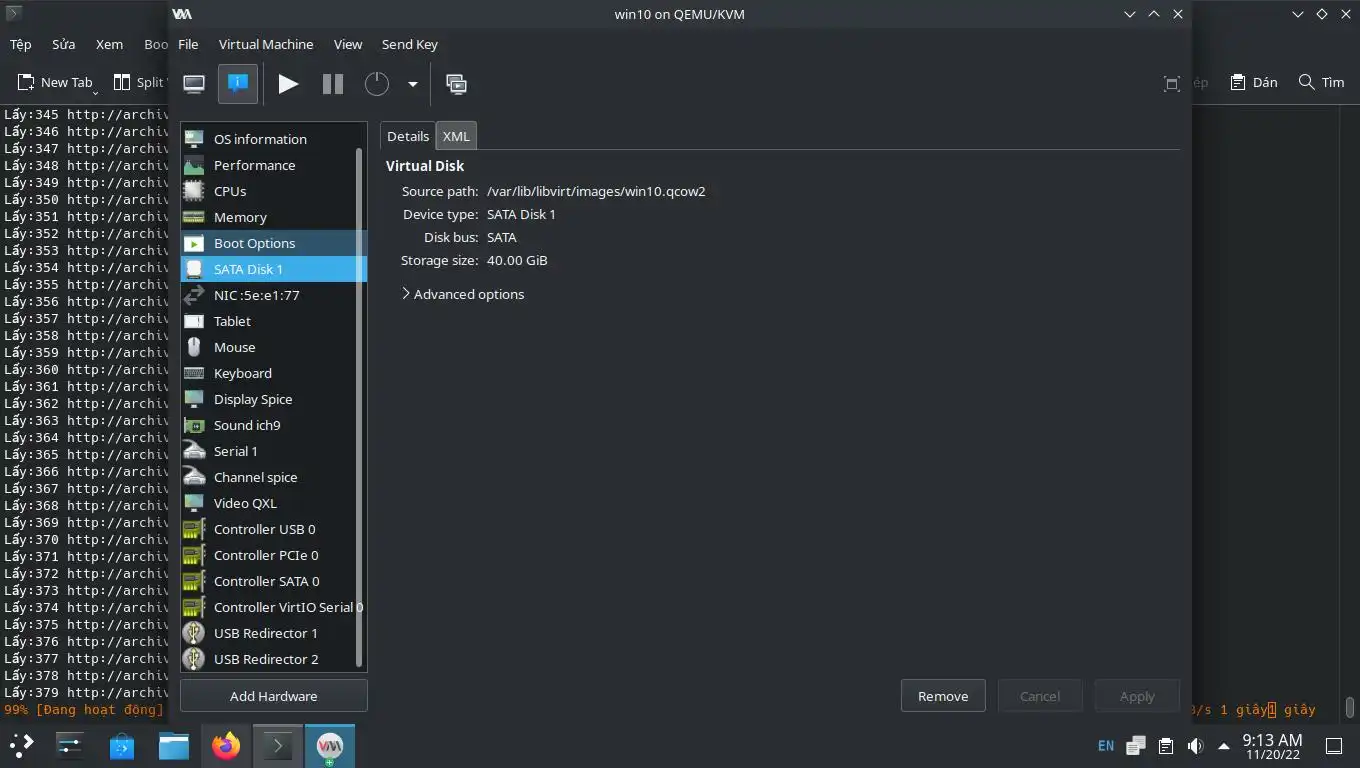Show the graphical console view icon
The height and width of the screenshot is (768, 1360).
click(194, 84)
